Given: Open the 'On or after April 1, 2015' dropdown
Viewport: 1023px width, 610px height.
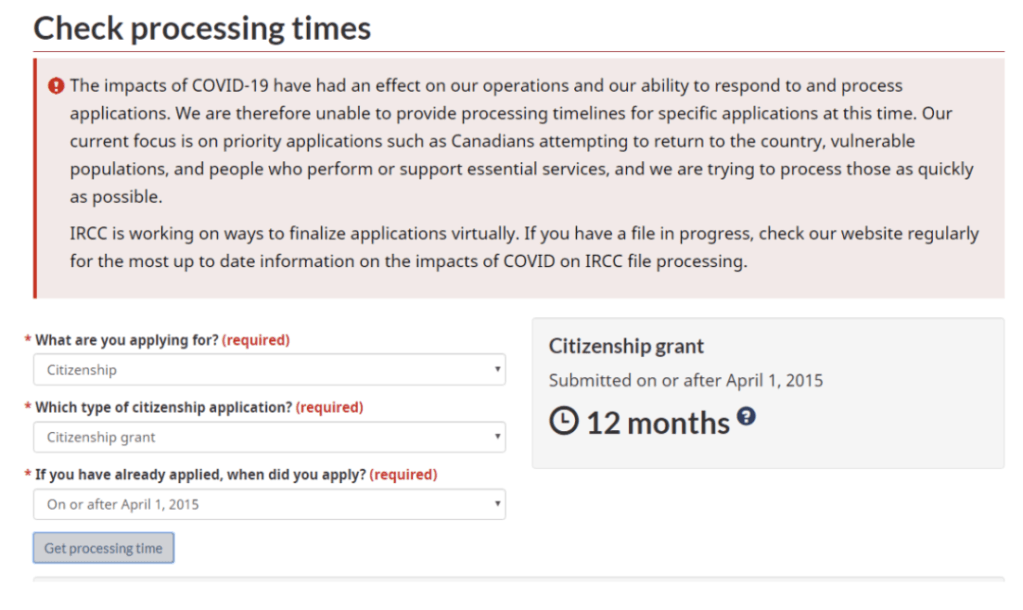Looking at the screenshot, I should pyautogui.click(x=269, y=504).
